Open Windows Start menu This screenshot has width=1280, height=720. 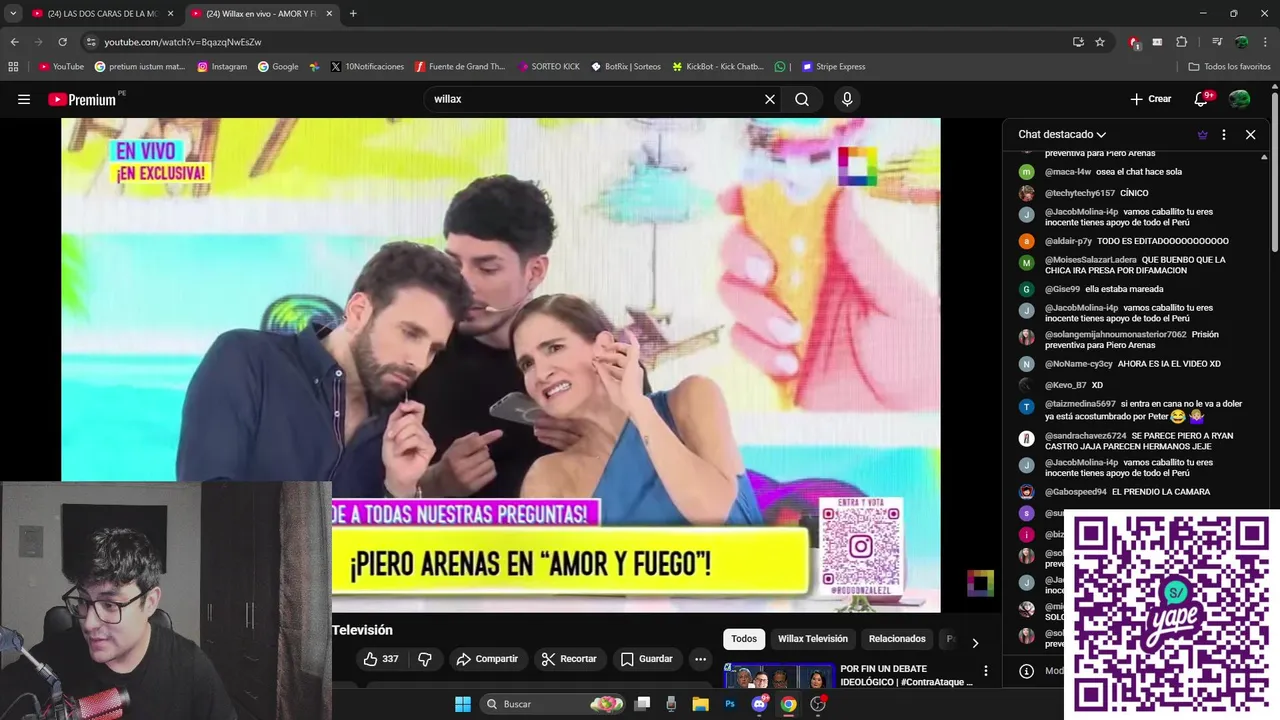pos(463,704)
